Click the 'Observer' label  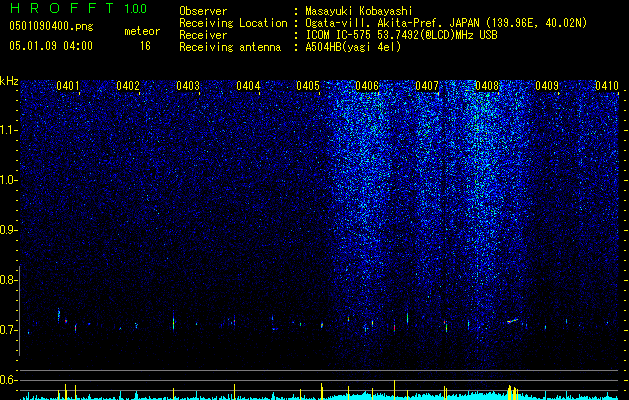(203, 11)
